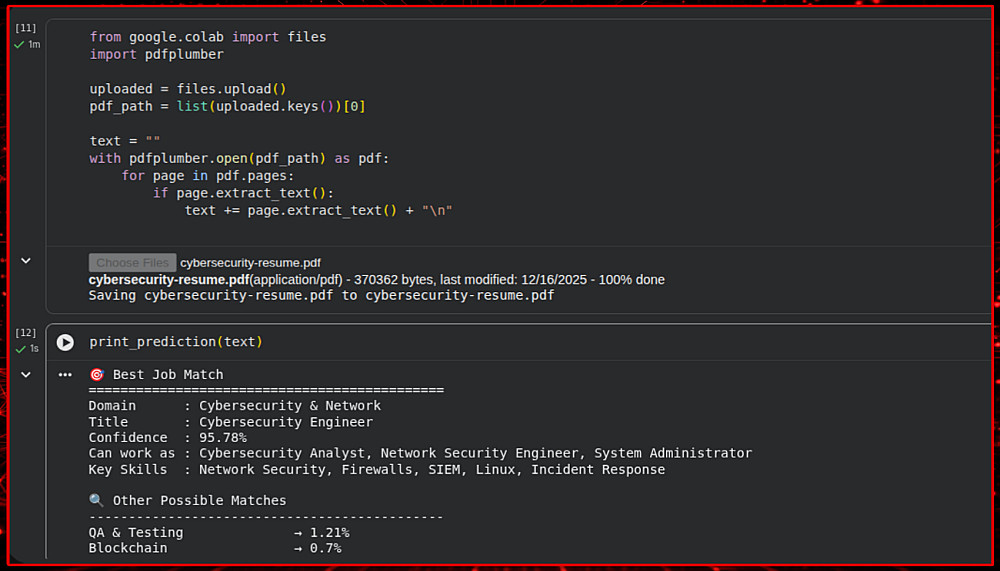Screen dimensions: 1000x571
Task: Click the QA & Testing match row
Action: click(x=218, y=532)
